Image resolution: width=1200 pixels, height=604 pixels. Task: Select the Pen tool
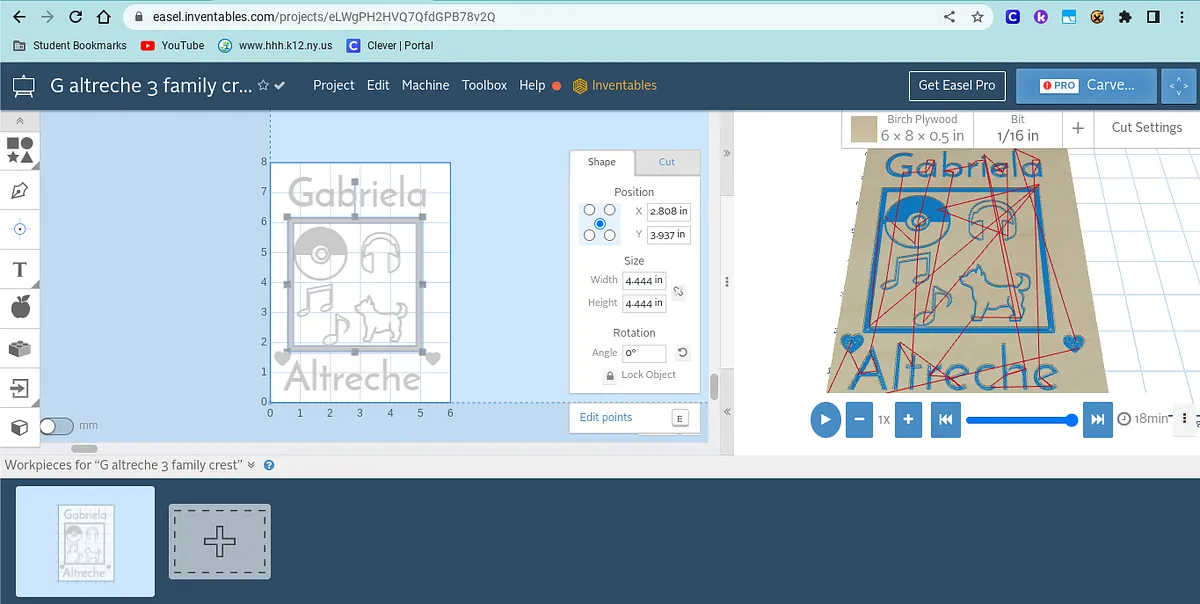pos(20,190)
